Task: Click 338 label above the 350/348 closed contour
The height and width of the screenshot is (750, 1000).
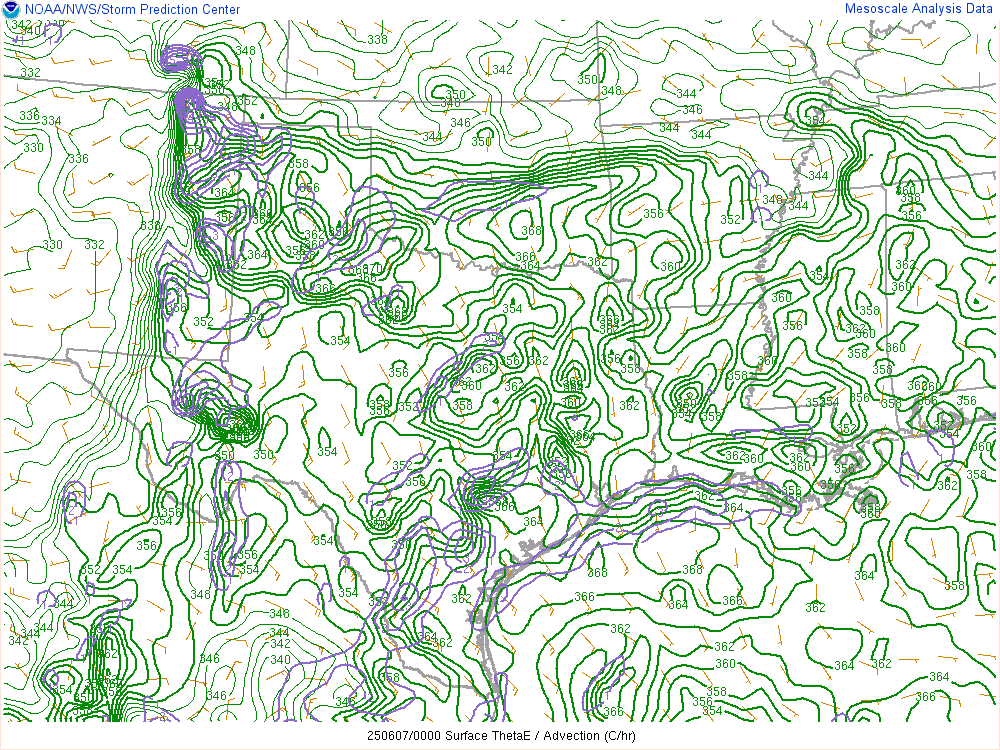Action: pos(377,40)
